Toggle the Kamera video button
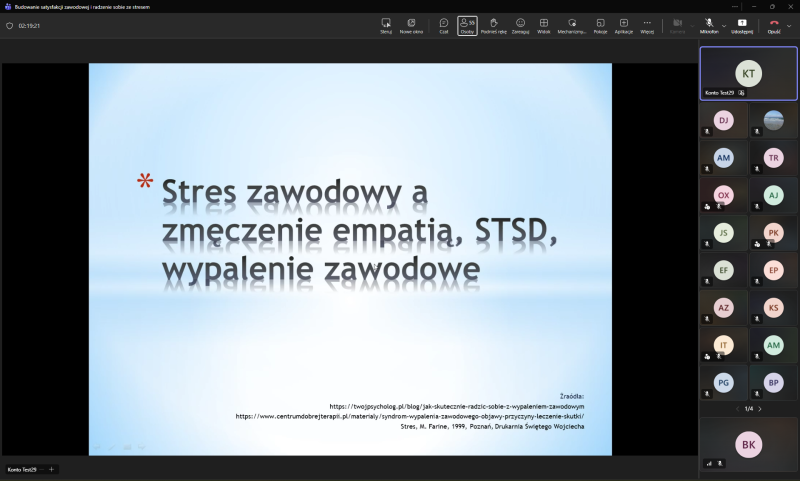The width and height of the screenshot is (800, 481). point(677,24)
